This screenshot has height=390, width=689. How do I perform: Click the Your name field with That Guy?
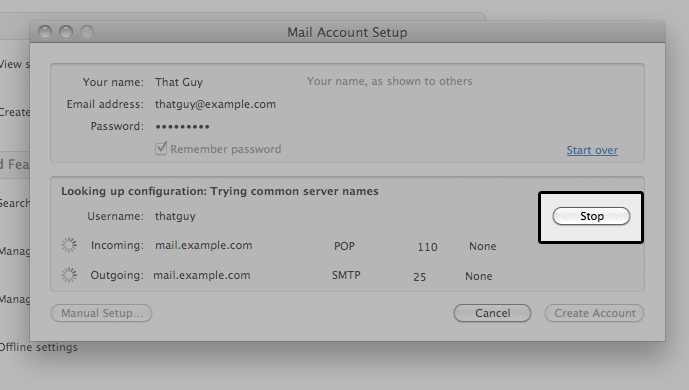(x=179, y=82)
